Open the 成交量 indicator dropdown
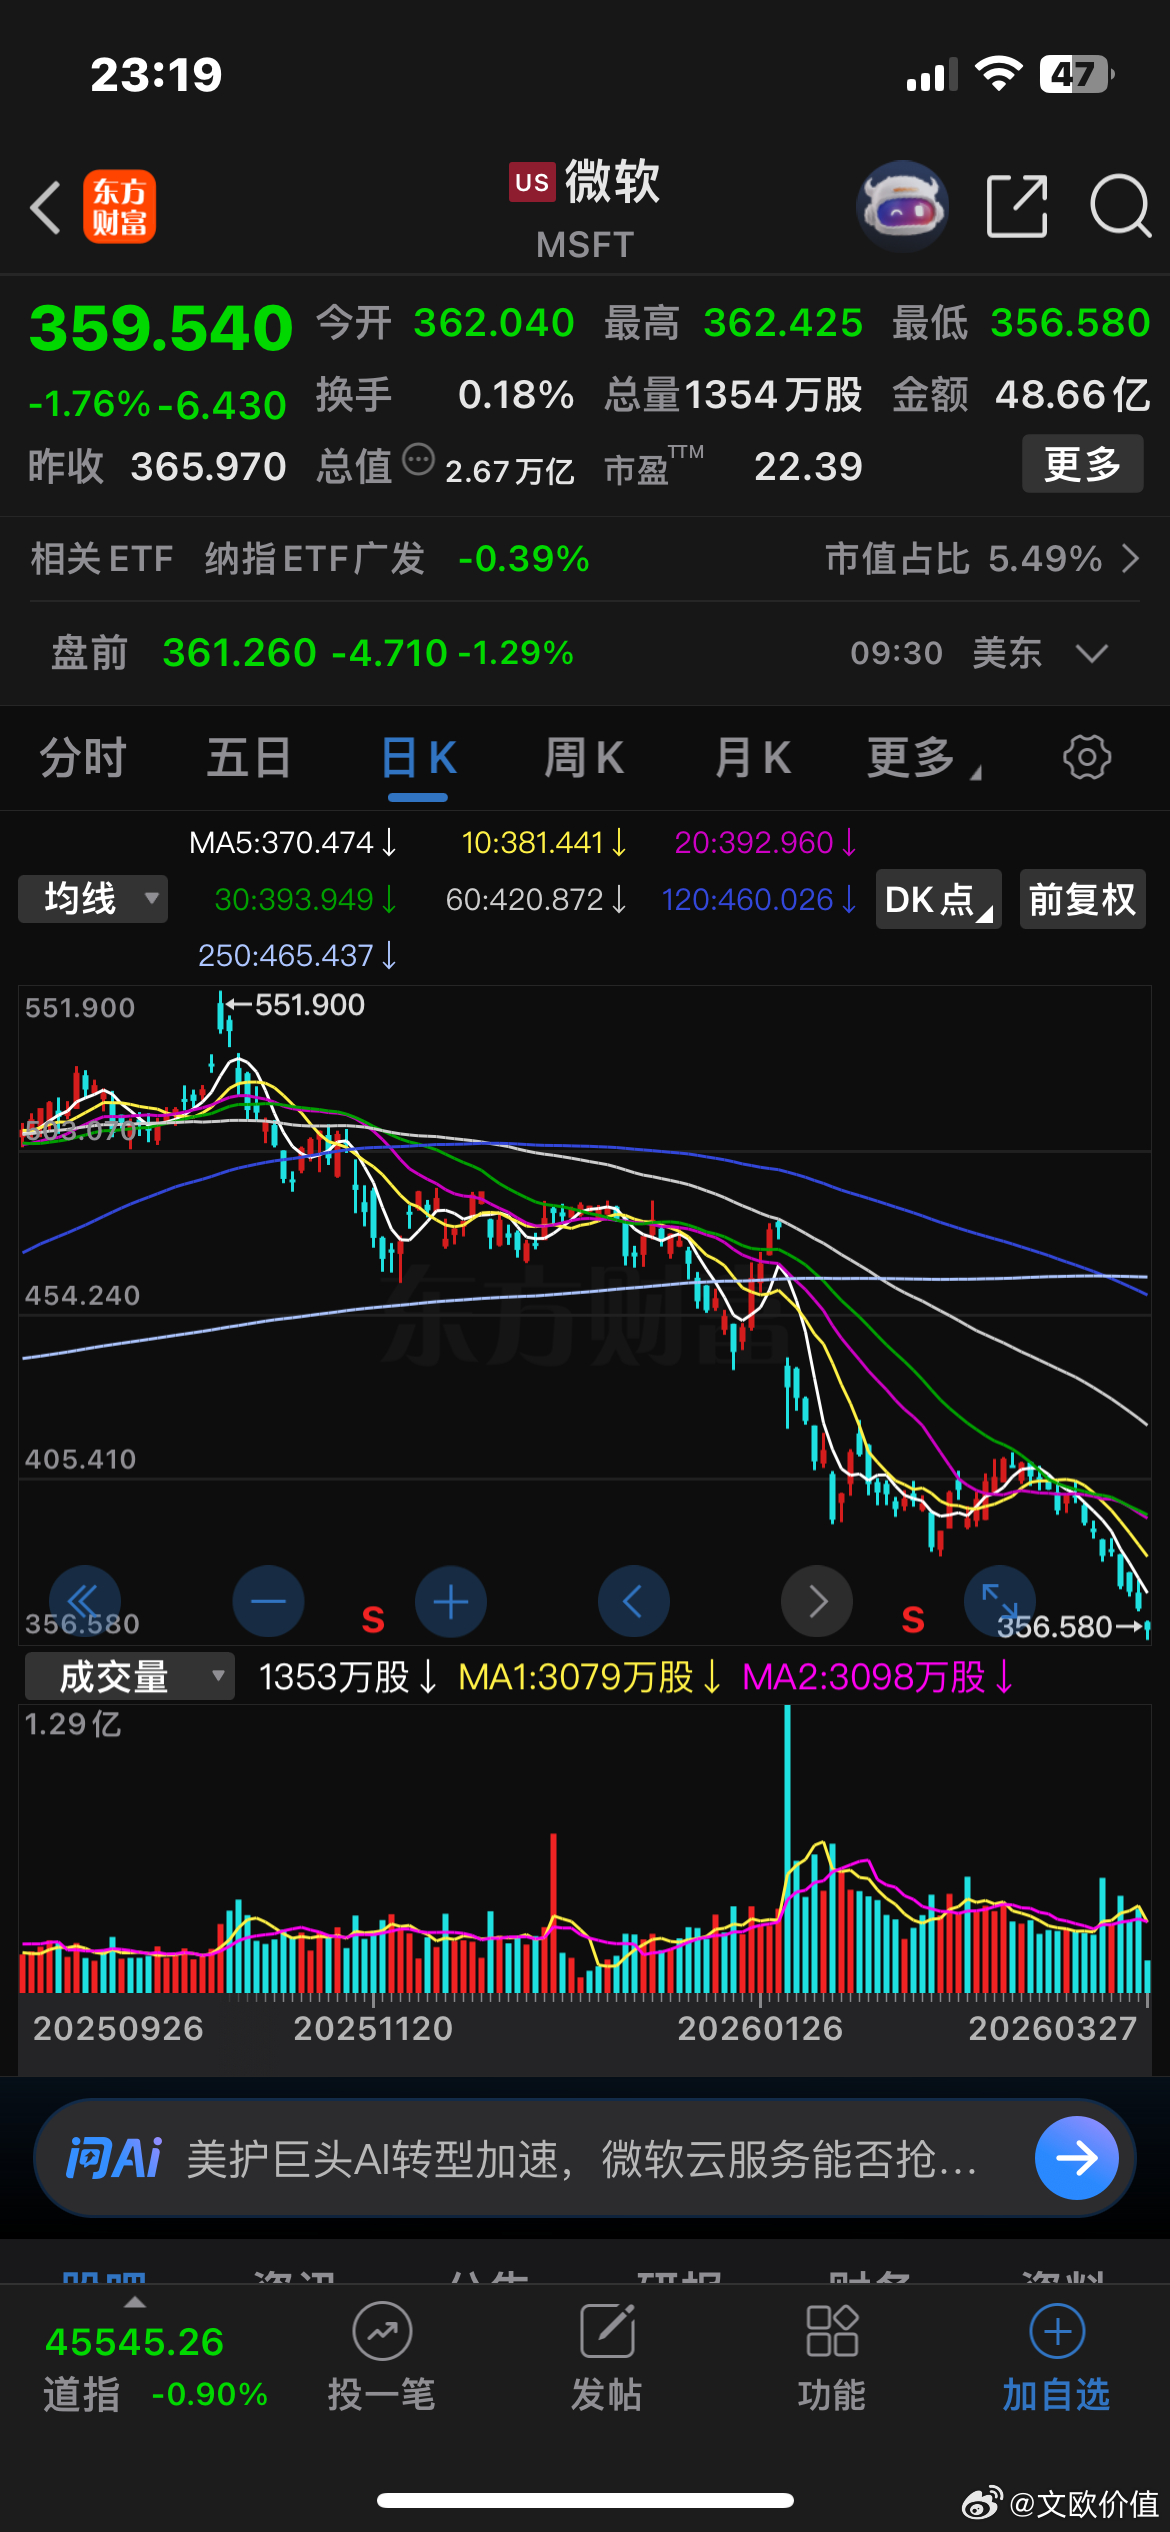 [x=130, y=1676]
